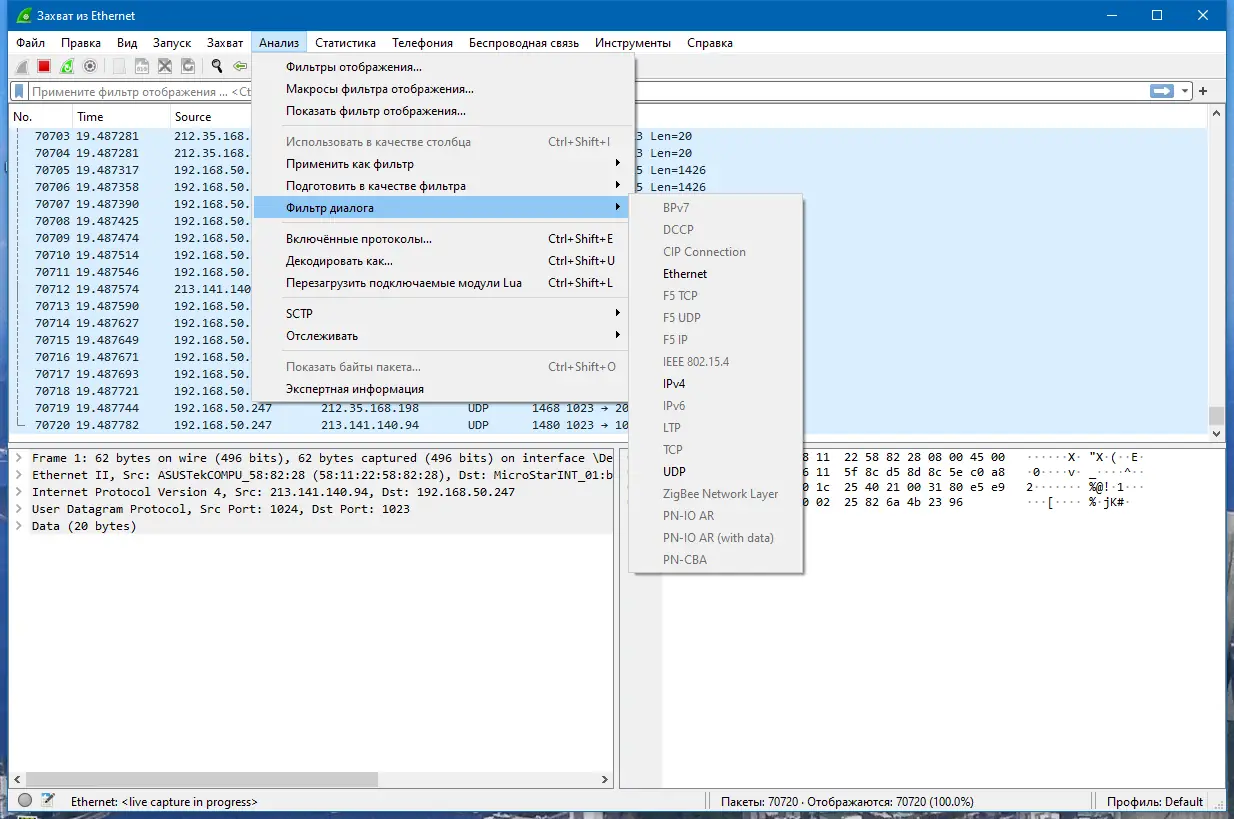
Task: Open the display filter history dropdown arrow
Action: [x=1185, y=91]
